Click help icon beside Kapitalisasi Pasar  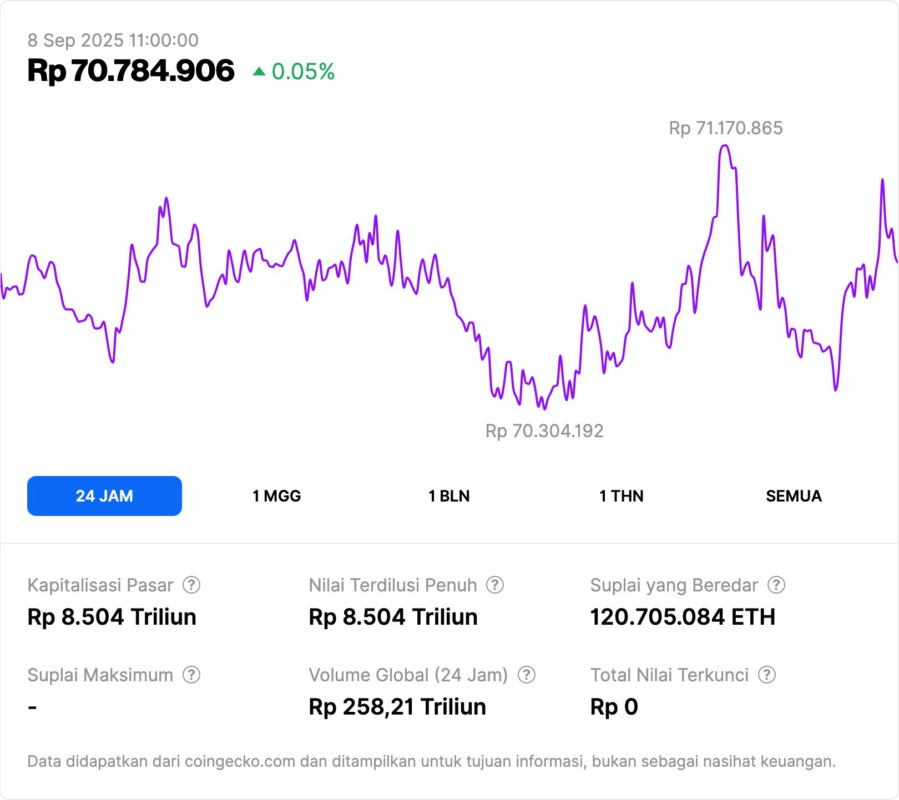pos(191,585)
